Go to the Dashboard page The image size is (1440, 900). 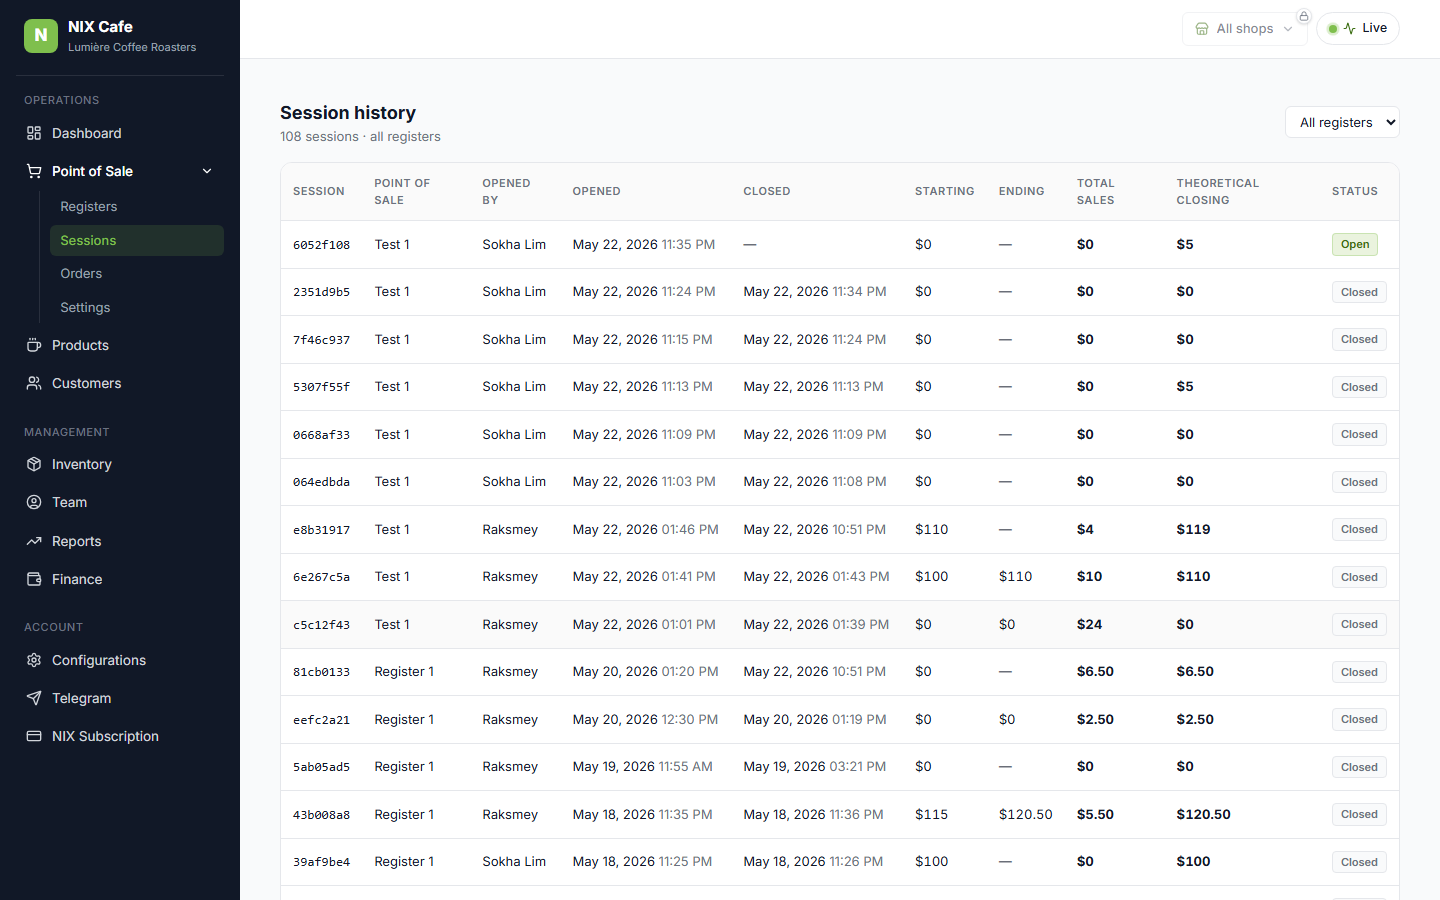(x=120, y=133)
